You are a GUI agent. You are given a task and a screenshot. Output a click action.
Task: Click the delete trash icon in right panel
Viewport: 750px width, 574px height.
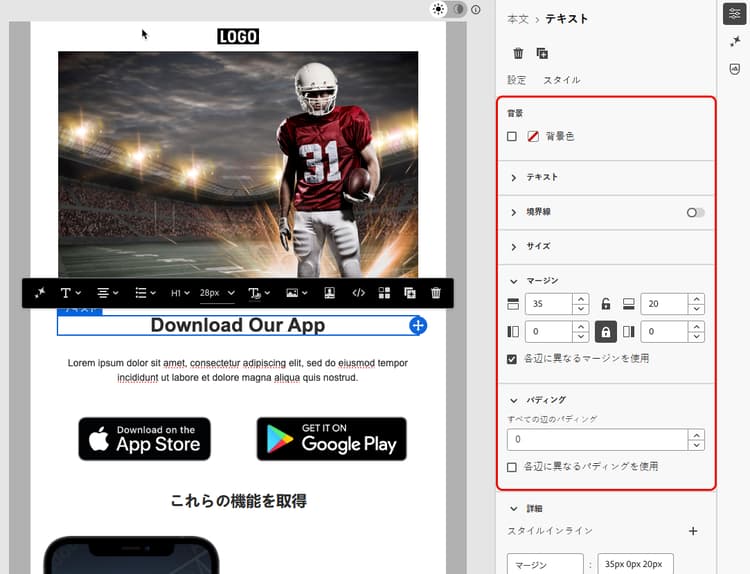coord(518,53)
